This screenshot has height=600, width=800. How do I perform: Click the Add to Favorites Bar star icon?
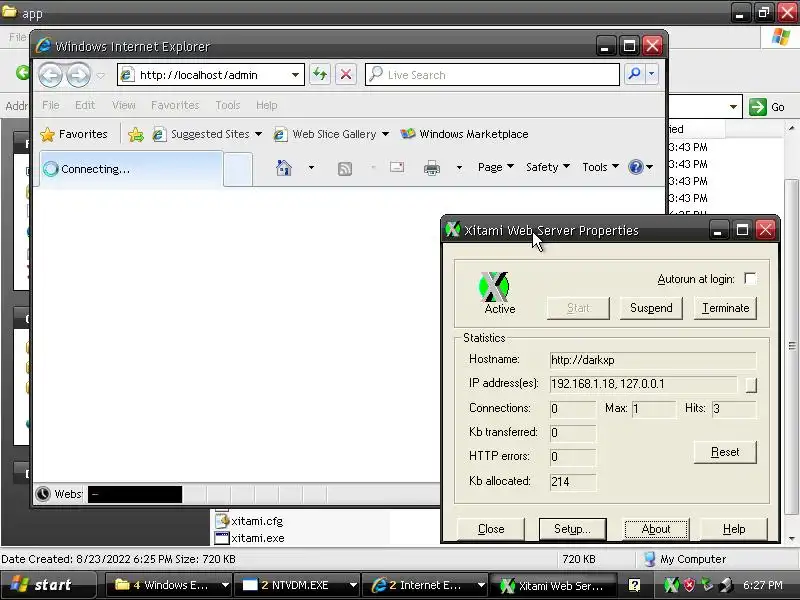tap(136, 134)
